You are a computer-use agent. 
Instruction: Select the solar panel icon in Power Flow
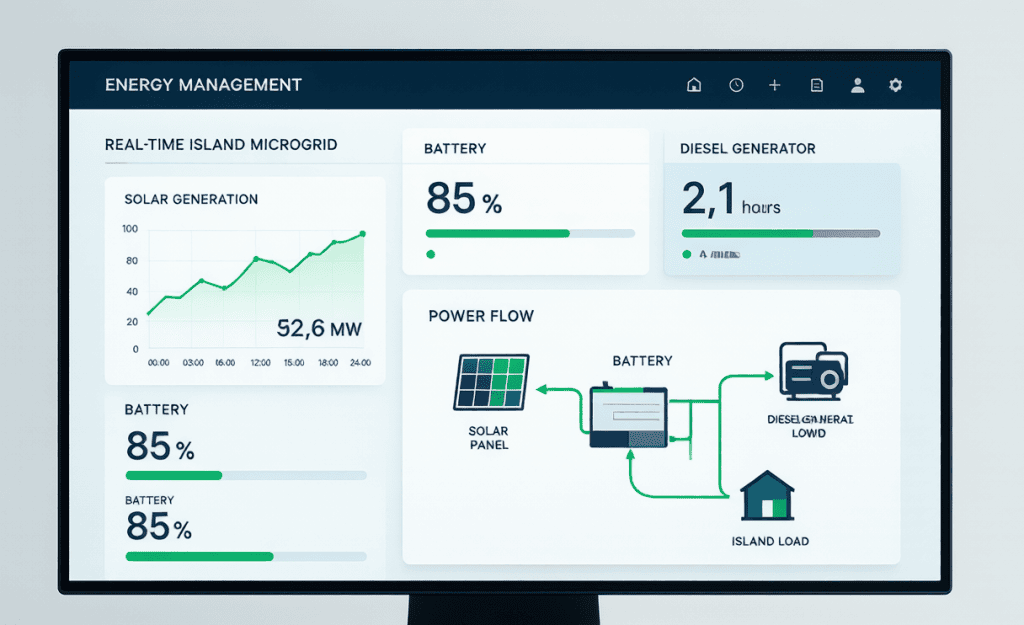click(x=491, y=382)
